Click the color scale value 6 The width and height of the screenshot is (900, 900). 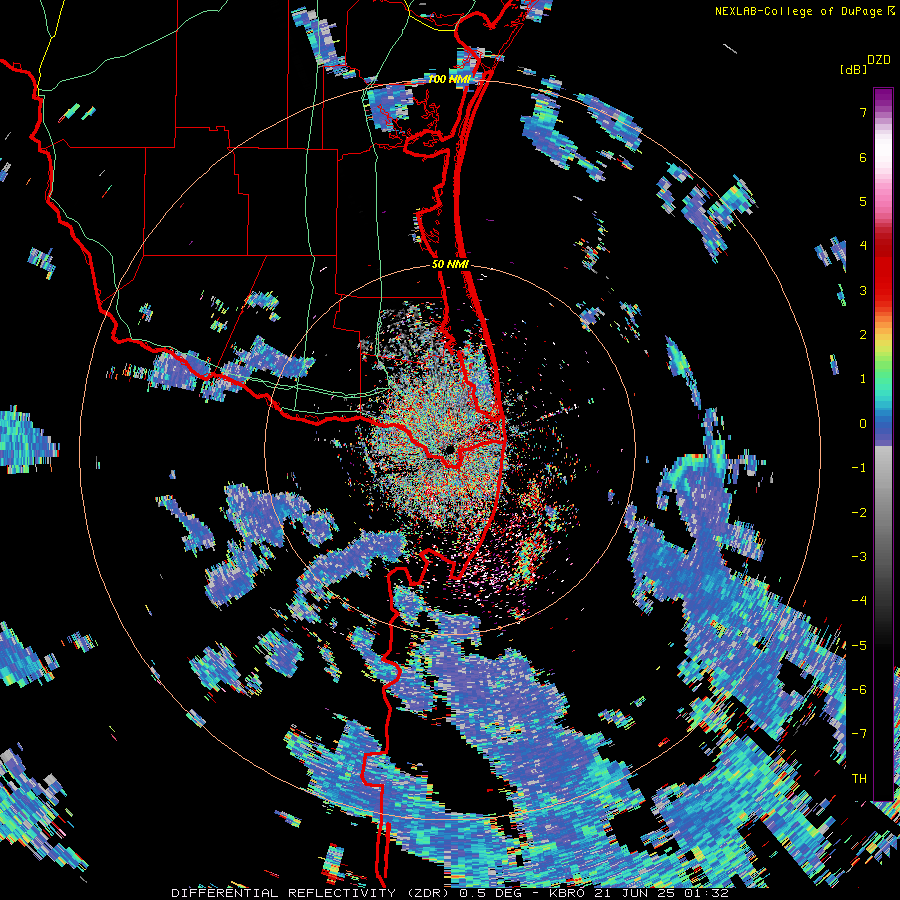pyautogui.click(x=863, y=157)
